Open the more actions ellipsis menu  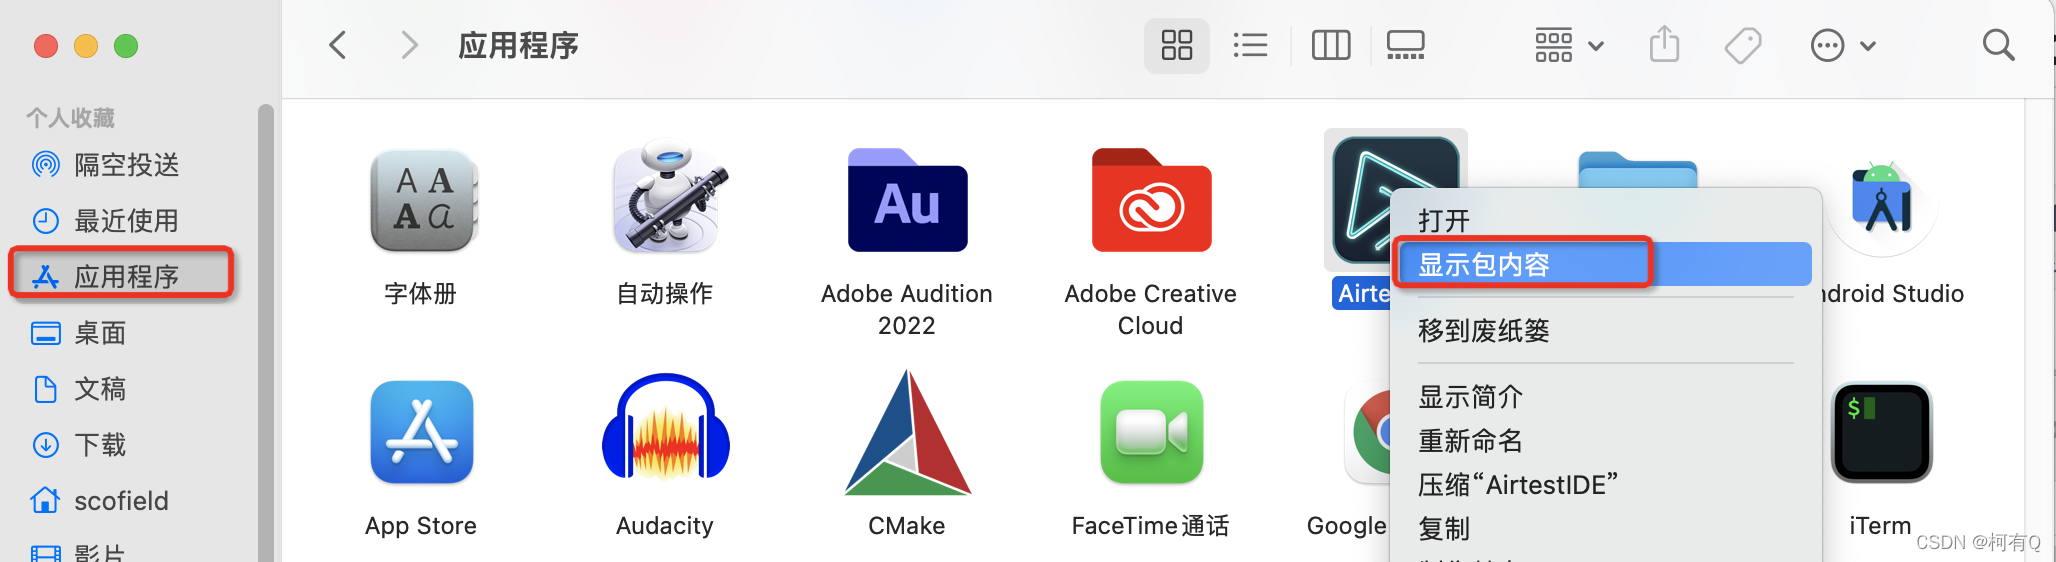pos(1842,45)
